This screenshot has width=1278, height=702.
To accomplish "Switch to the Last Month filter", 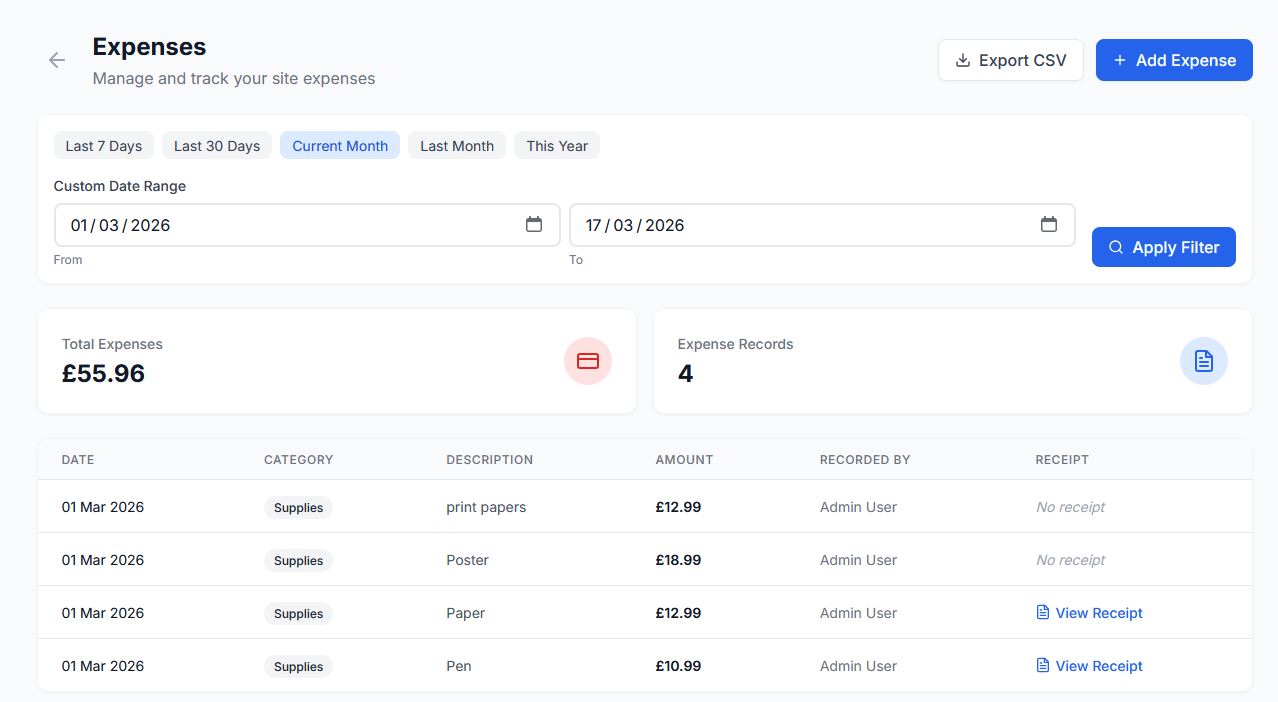I will click(x=457, y=146).
